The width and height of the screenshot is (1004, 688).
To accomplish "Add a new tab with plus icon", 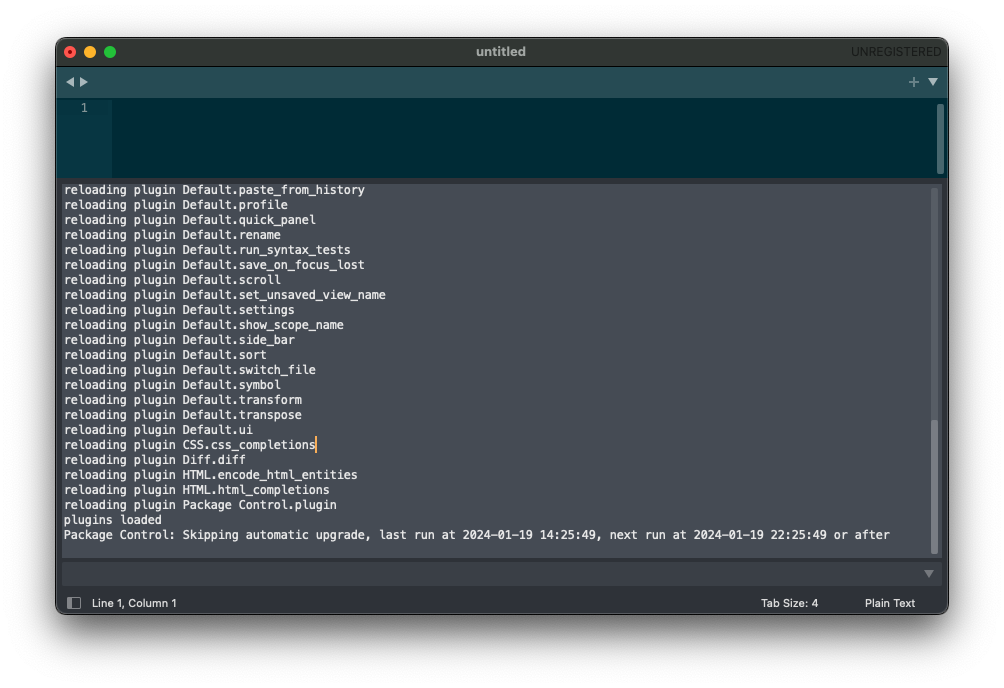I will [x=913, y=82].
